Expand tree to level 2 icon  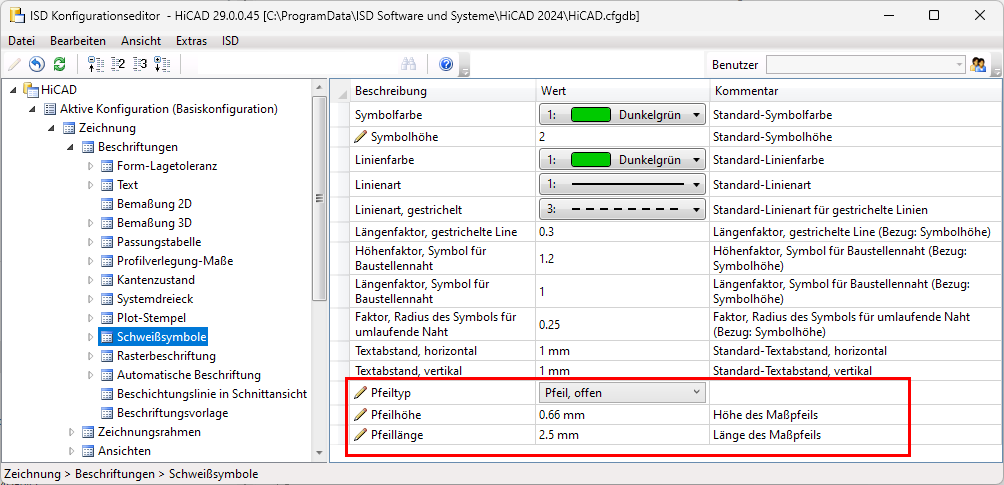pos(118,64)
